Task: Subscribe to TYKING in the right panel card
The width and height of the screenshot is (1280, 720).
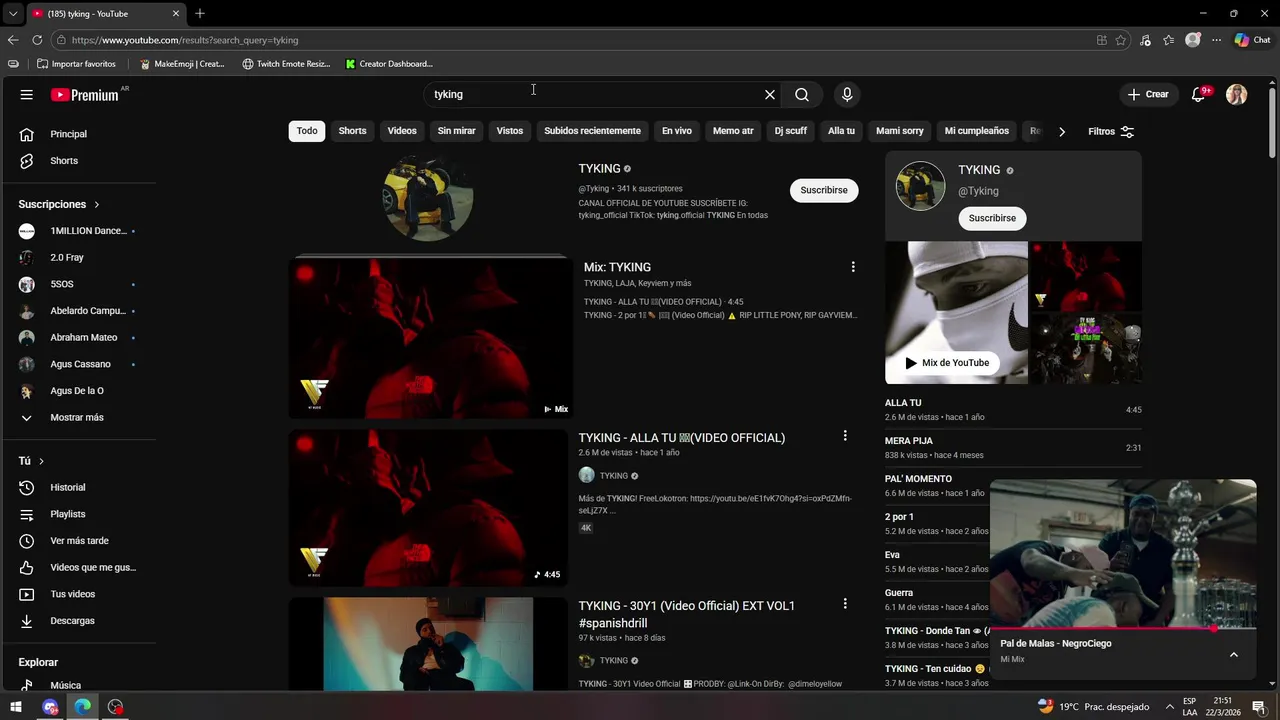Action: [x=992, y=218]
